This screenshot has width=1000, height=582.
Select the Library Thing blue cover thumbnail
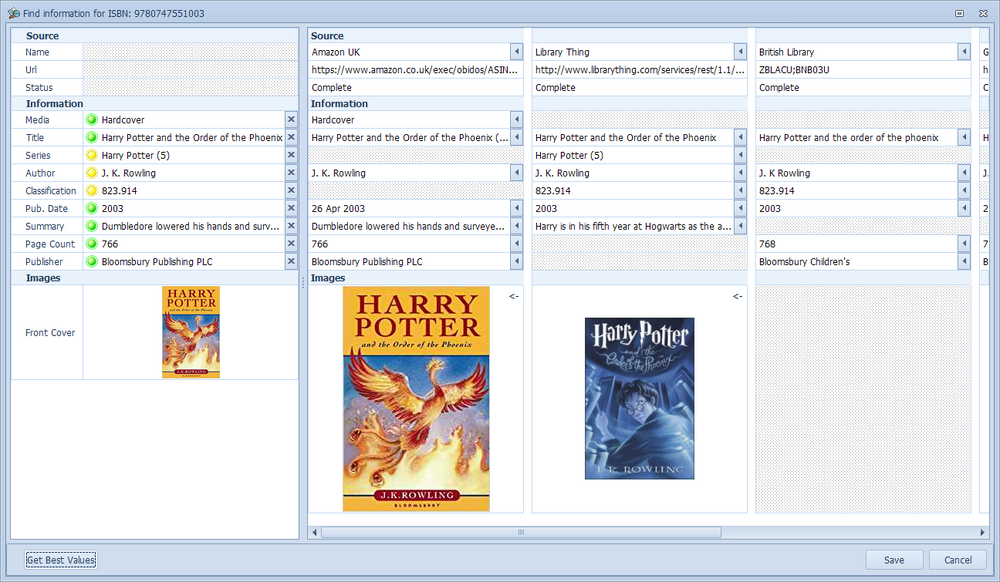(x=640, y=398)
